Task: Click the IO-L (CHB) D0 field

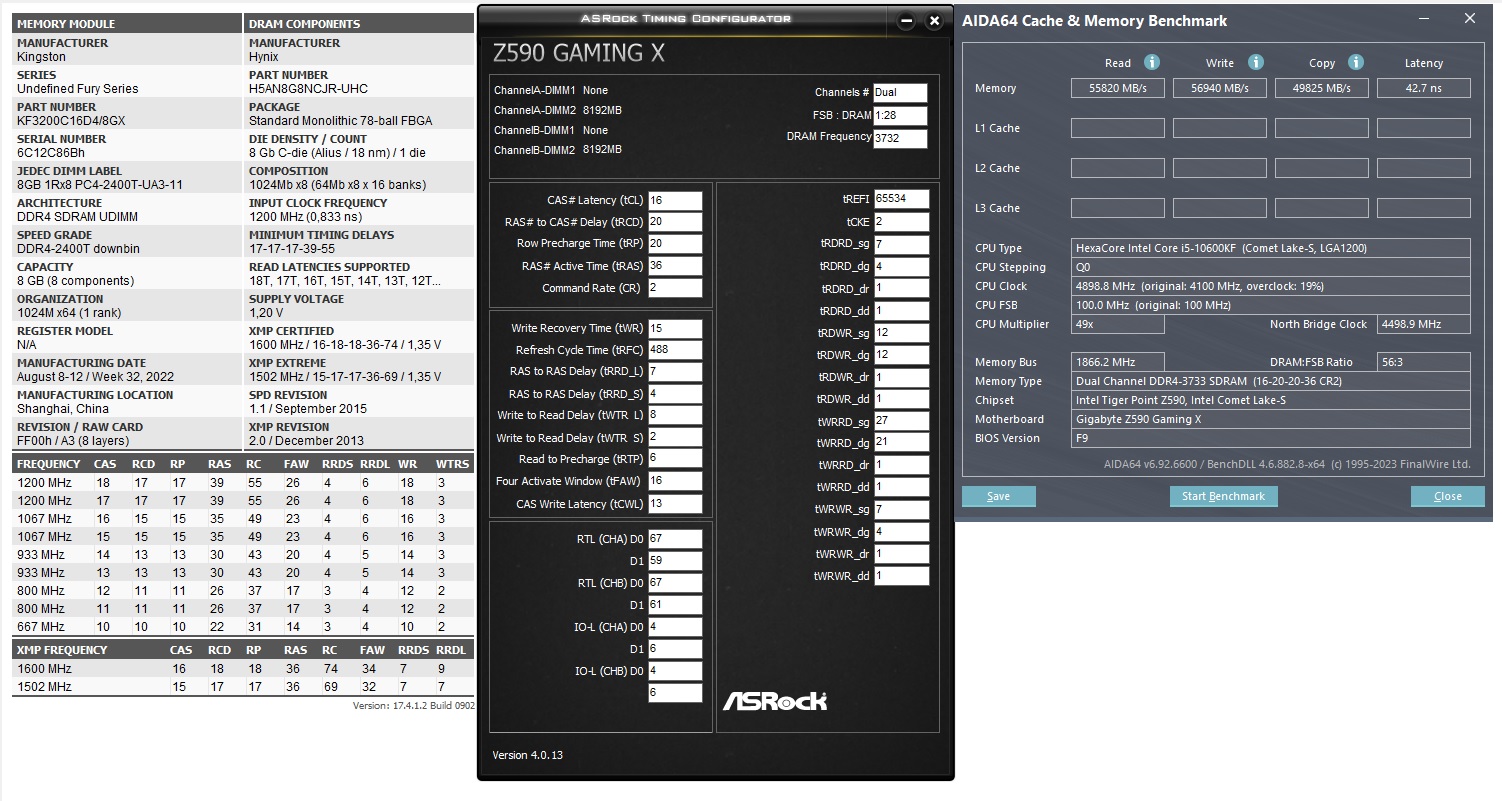Action: pos(675,671)
